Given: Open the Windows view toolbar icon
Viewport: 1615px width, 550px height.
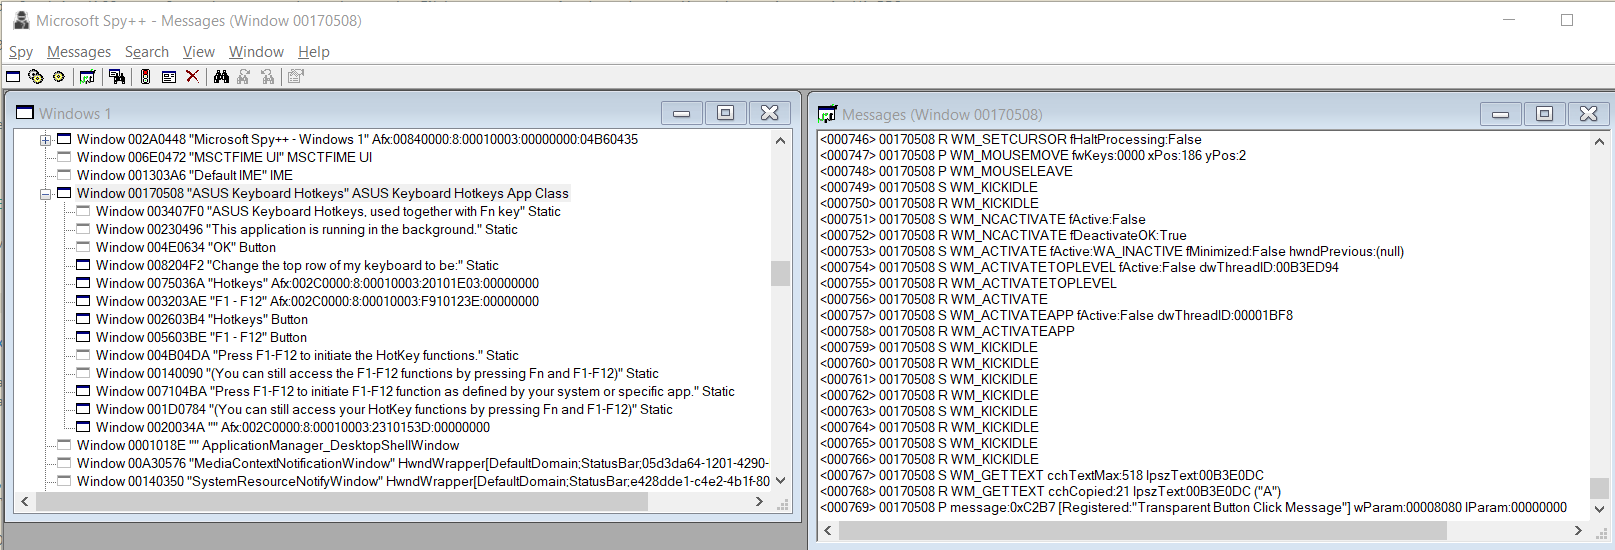Looking at the screenshot, I should click(13, 77).
